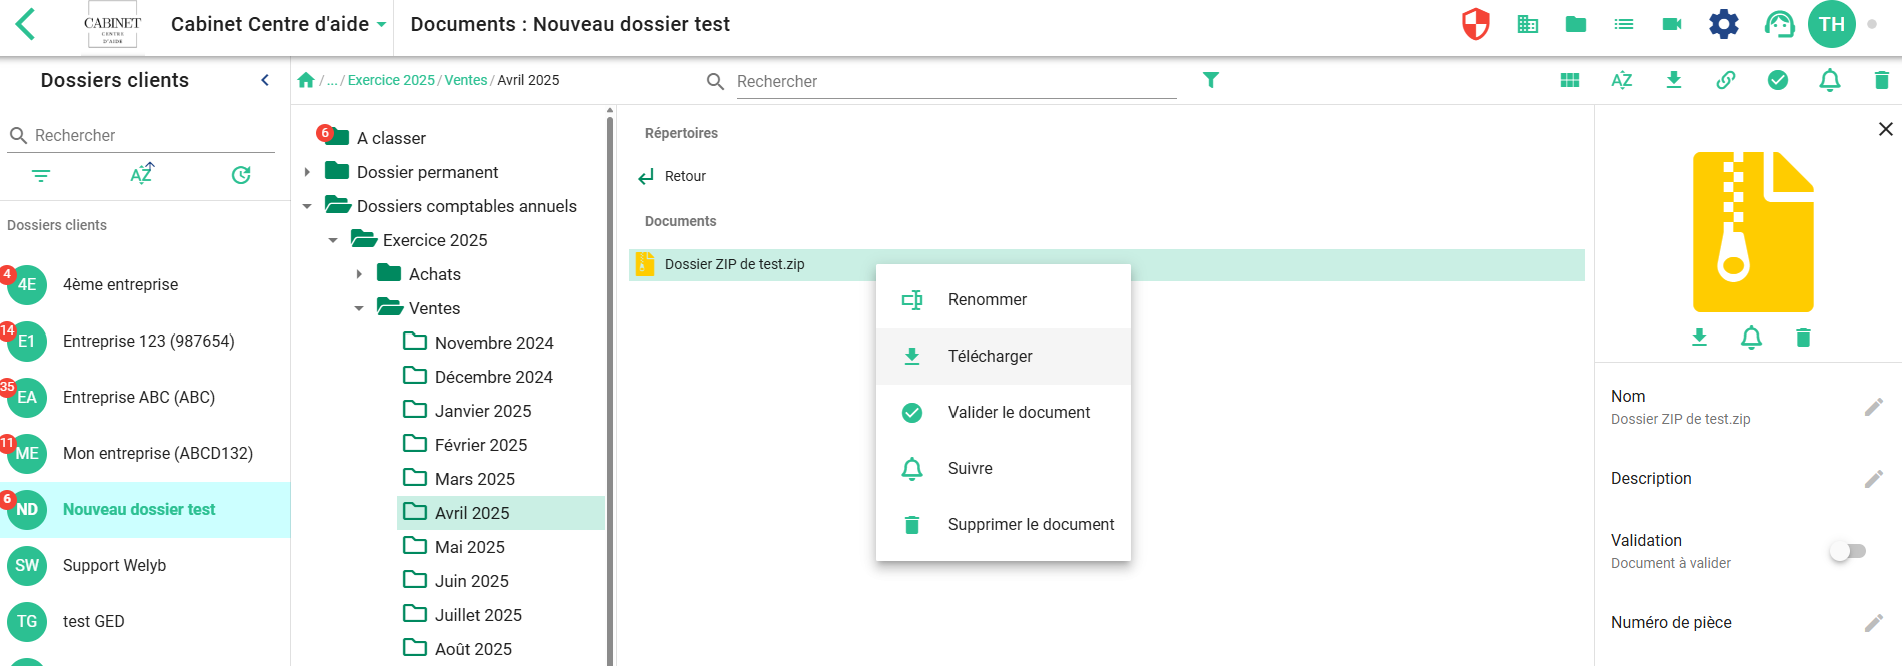Image resolution: width=1902 pixels, height=666 pixels.
Task: Follow the document via preview bell icon
Action: coord(1751,337)
